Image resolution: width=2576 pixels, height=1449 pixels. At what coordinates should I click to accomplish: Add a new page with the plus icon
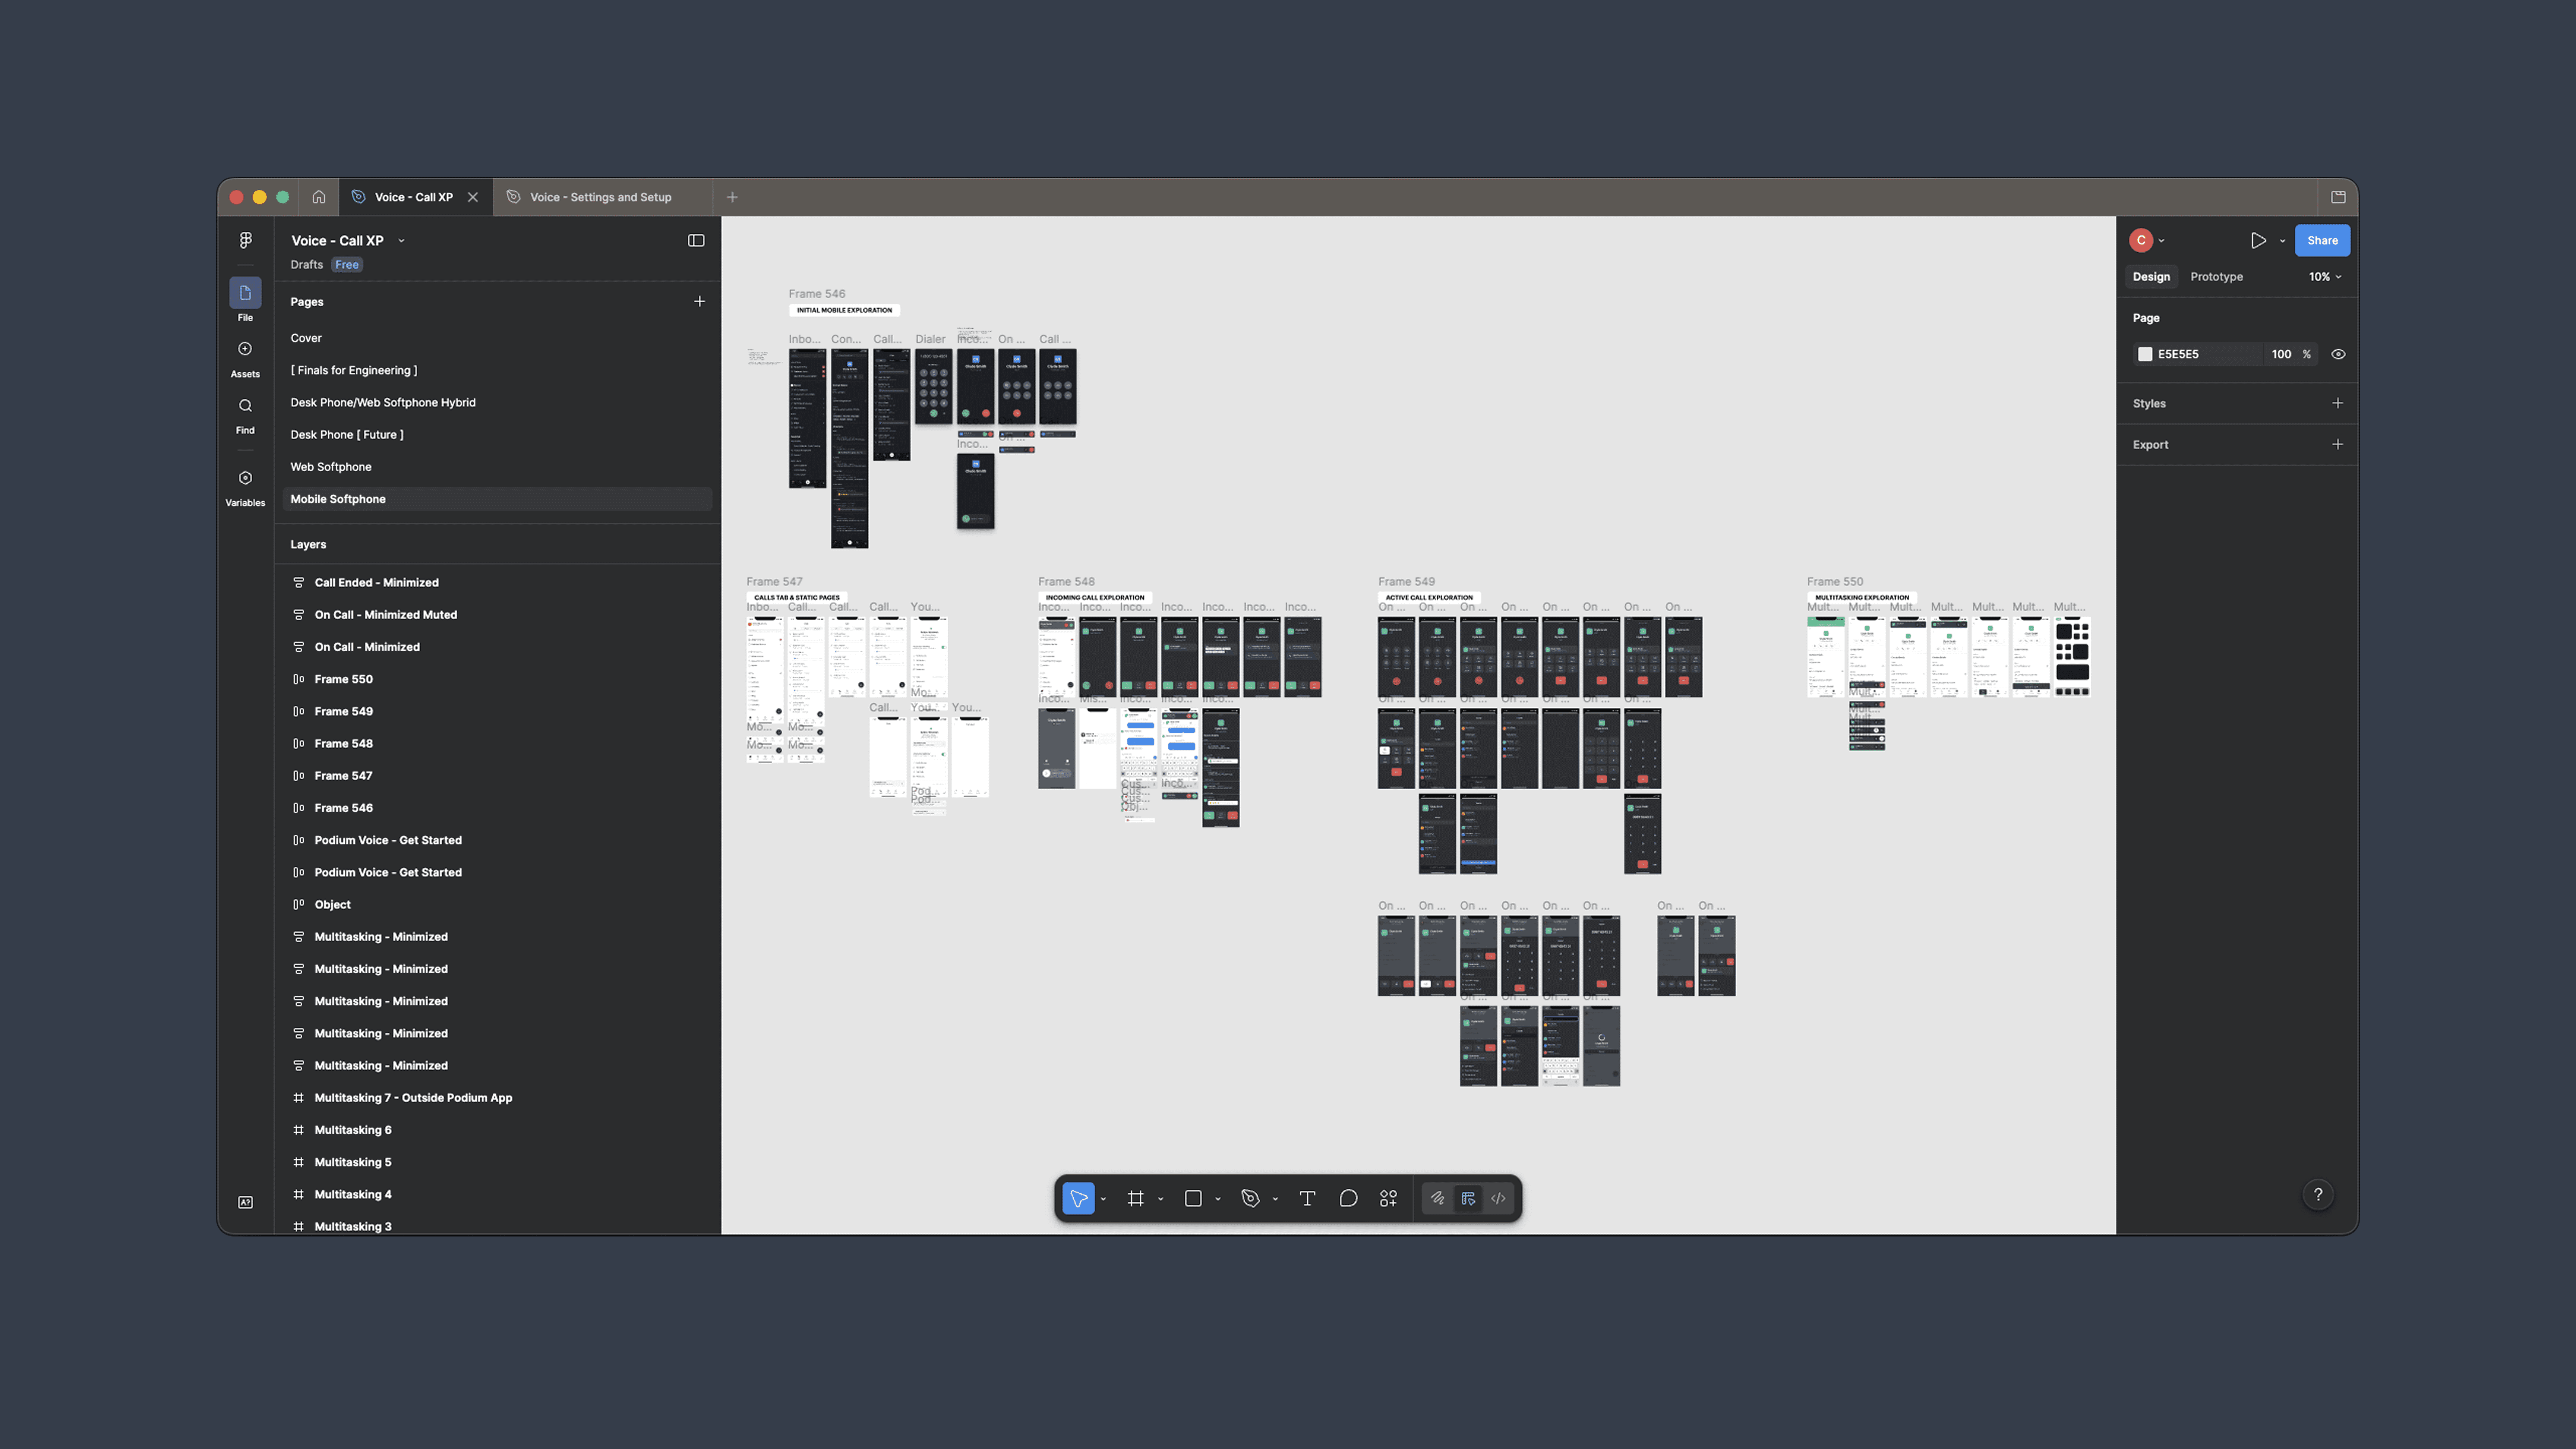[x=699, y=301]
